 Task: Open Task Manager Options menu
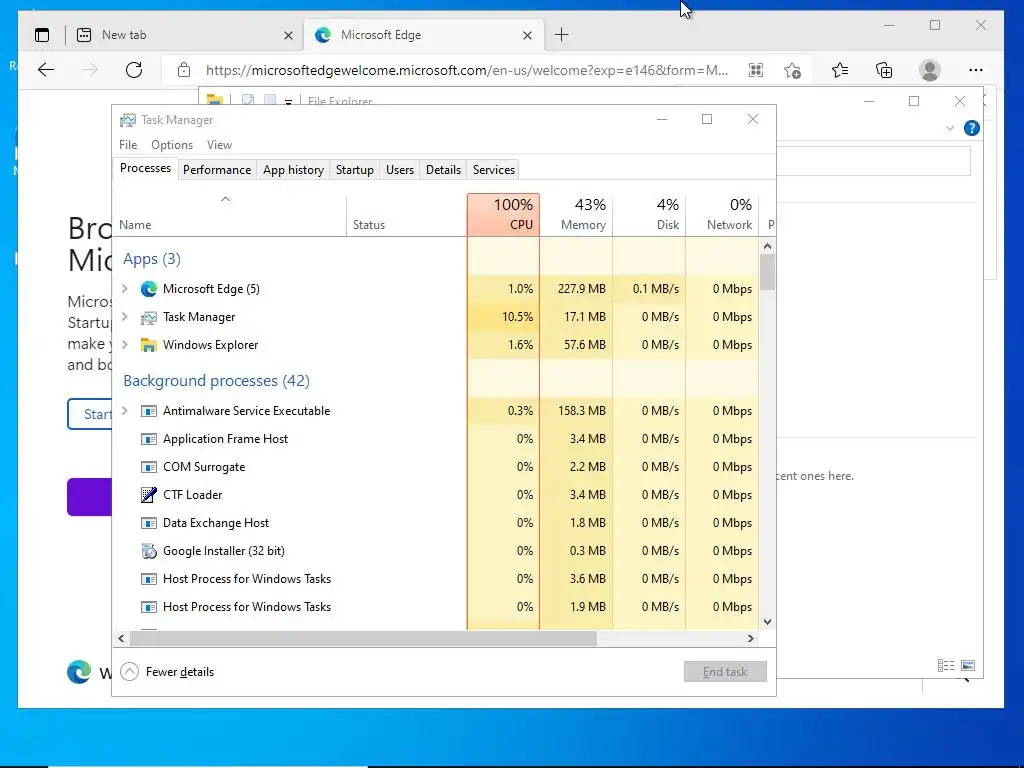172,145
